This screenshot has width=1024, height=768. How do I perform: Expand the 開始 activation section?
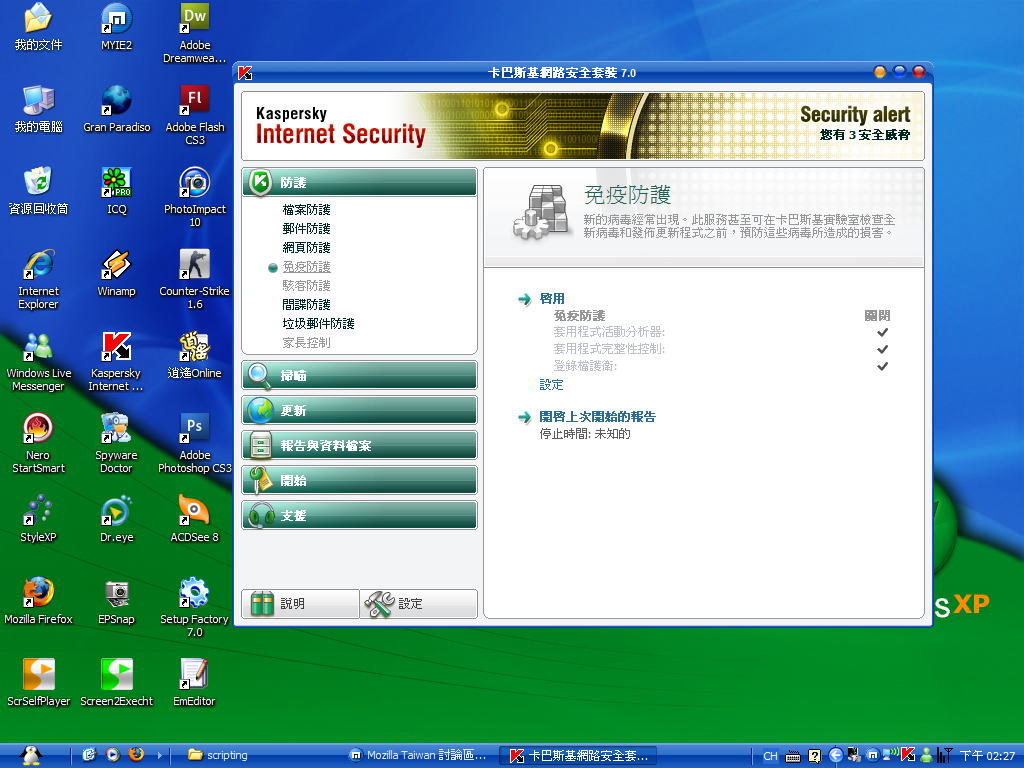(359, 481)
